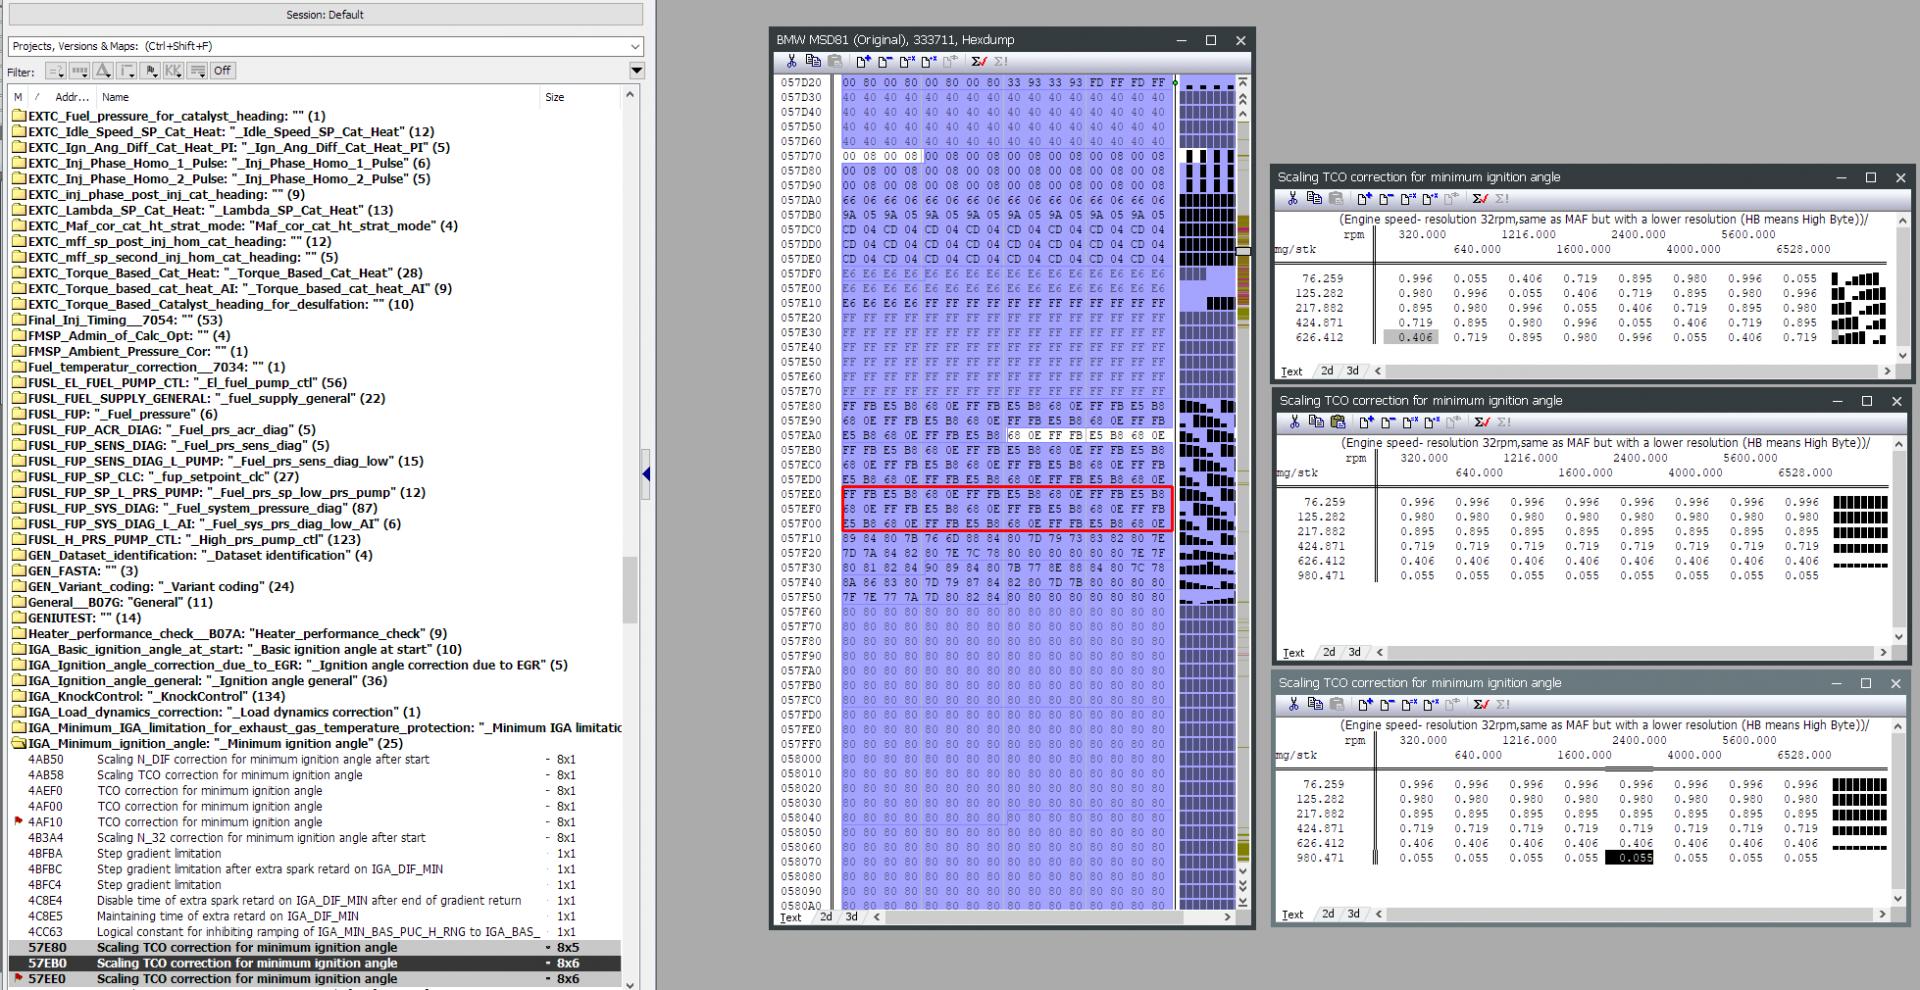Image resolution: width=1920 pixels, height=990 pixels.
Task: Click the Session: Default button
Action: 325,15
